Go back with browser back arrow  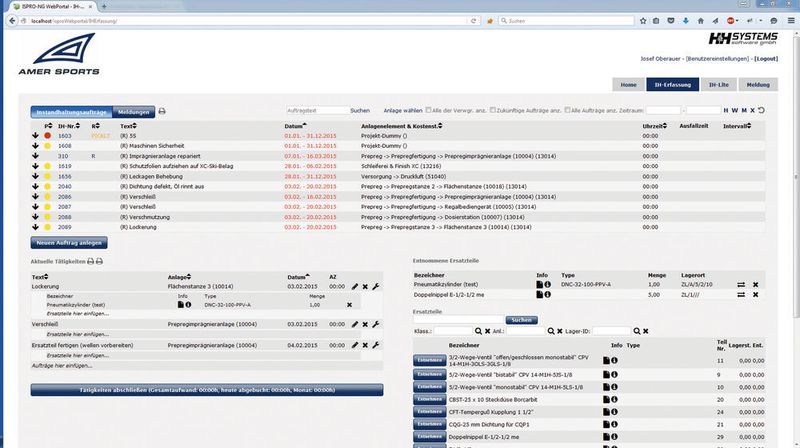pos(12,21)
